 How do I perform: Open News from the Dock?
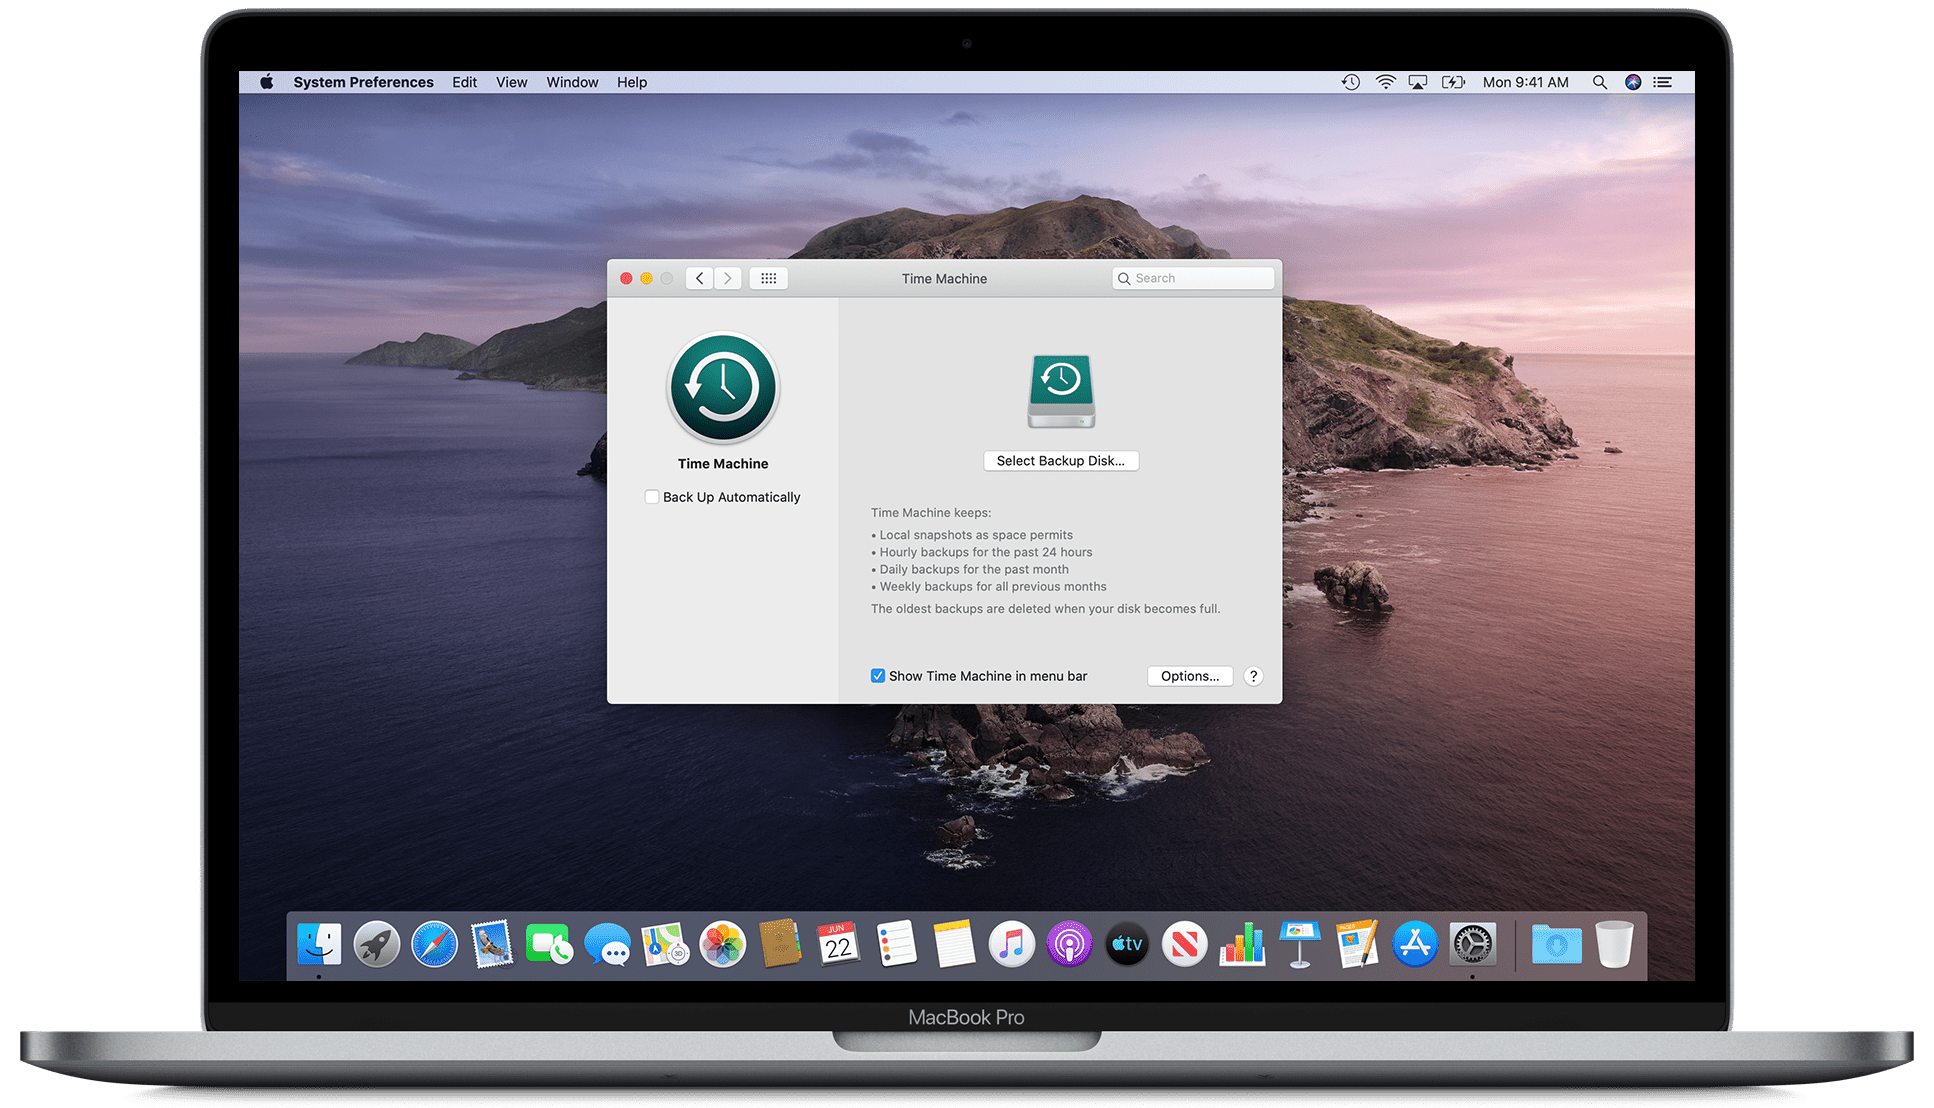tap(1185, 944)
